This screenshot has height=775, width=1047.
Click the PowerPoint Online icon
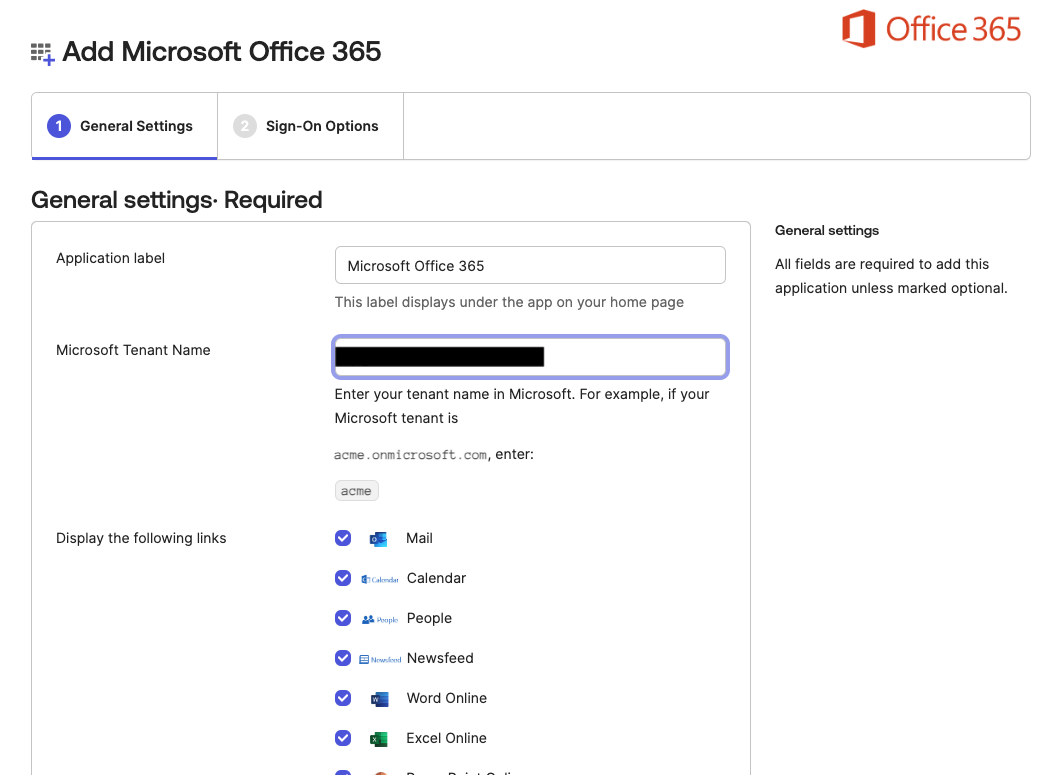(379, 772)
